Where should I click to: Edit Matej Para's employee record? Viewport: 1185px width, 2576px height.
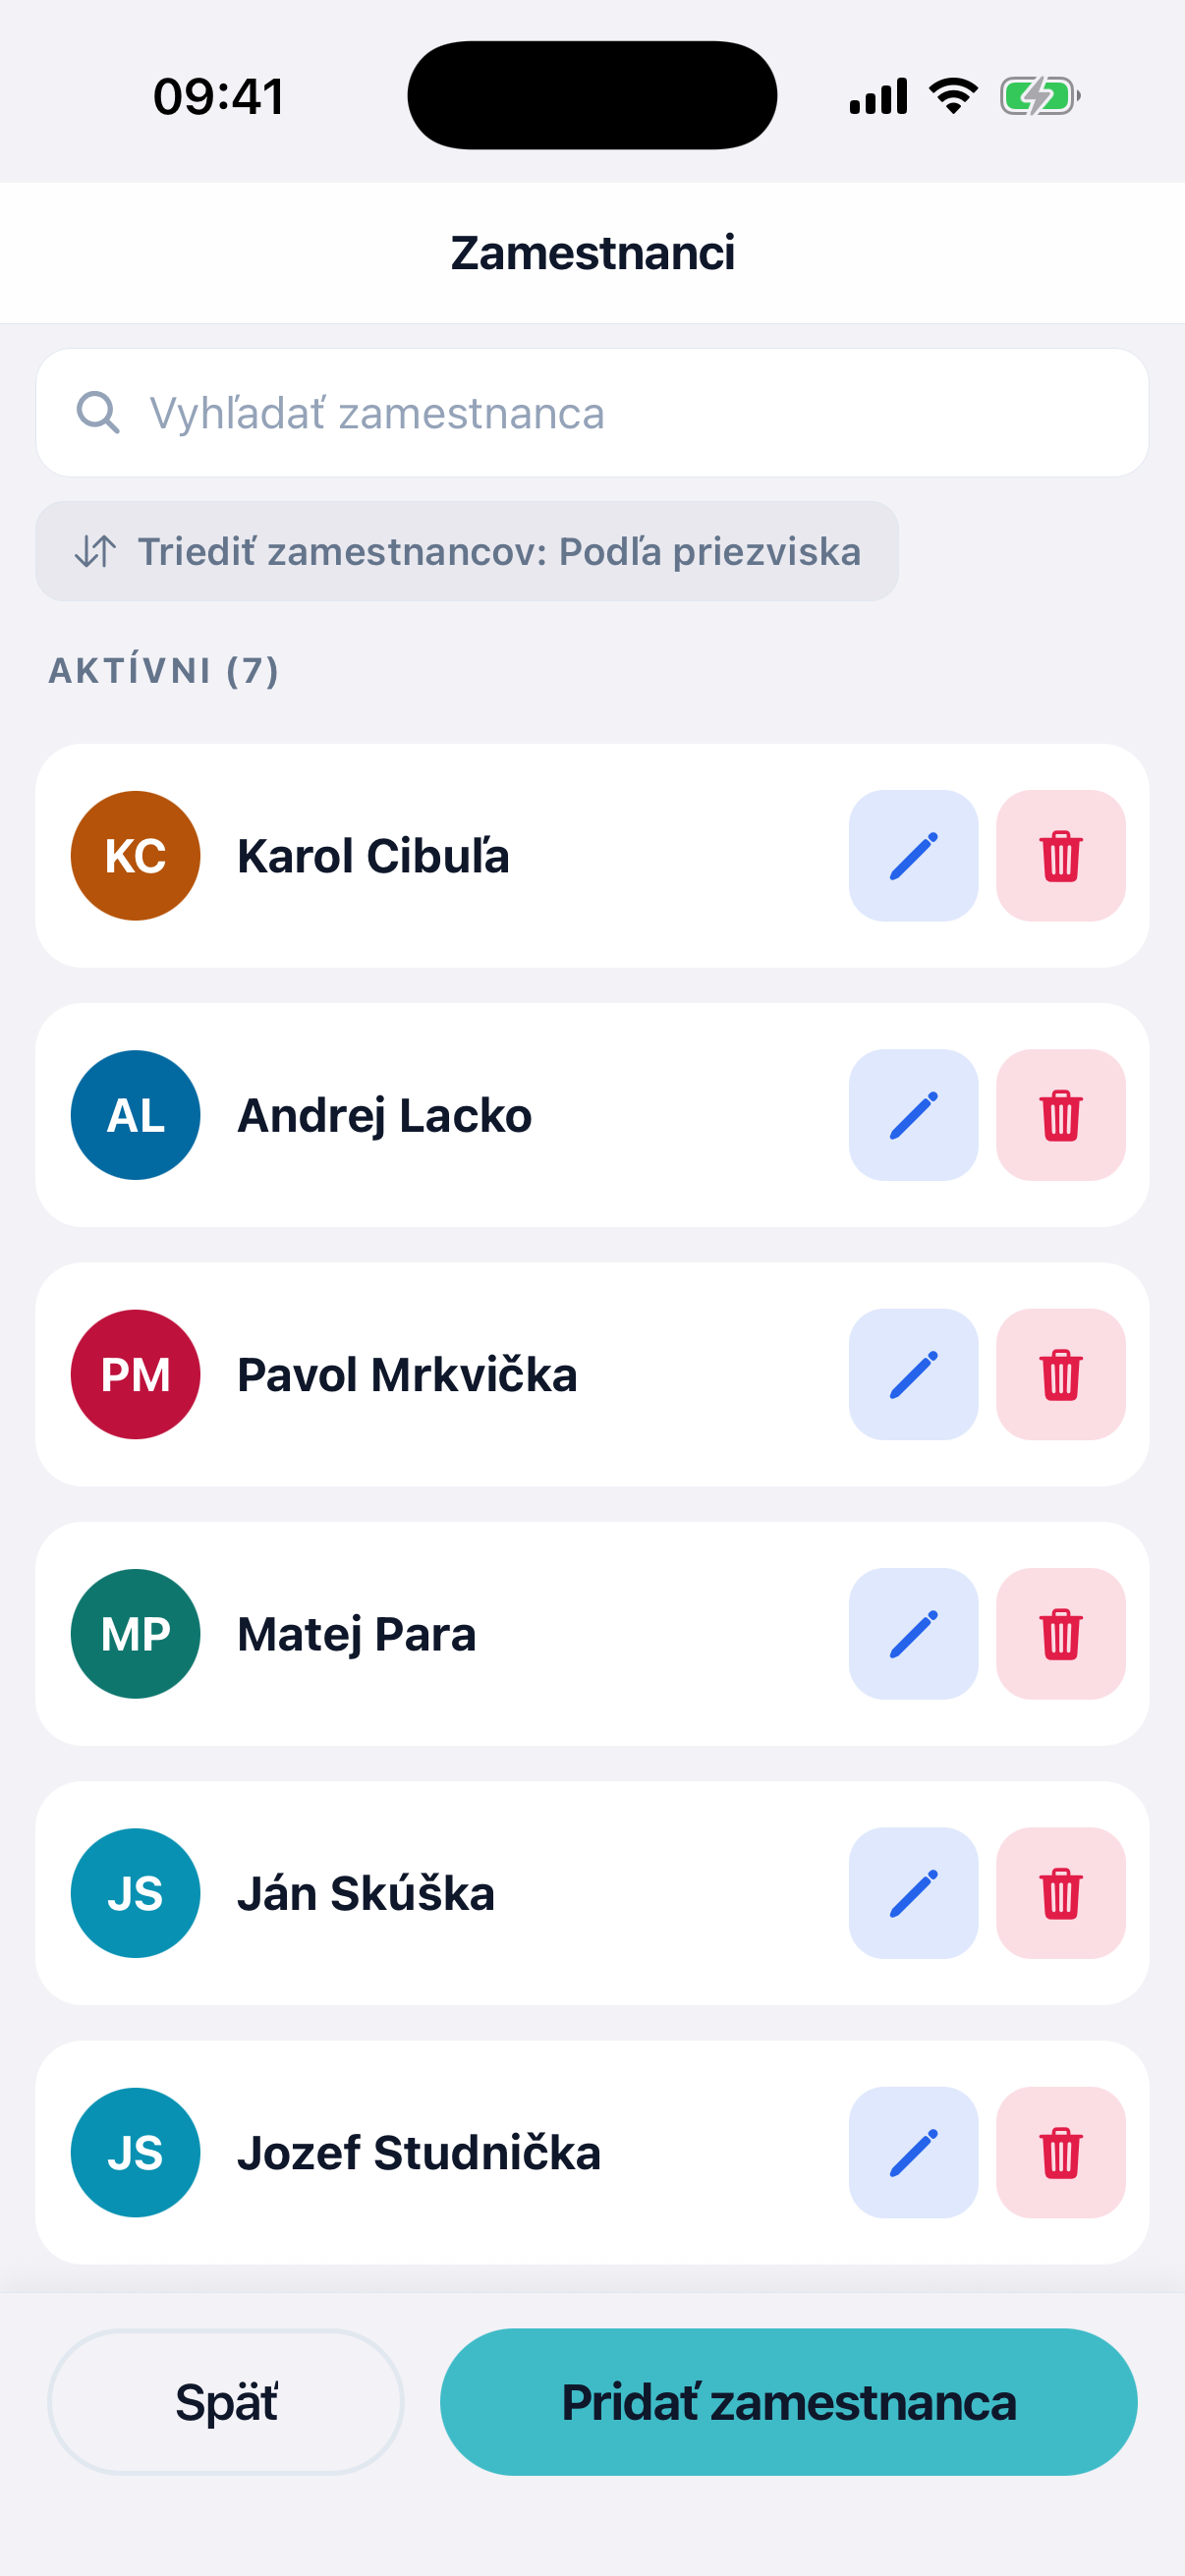click(913, 1633)
